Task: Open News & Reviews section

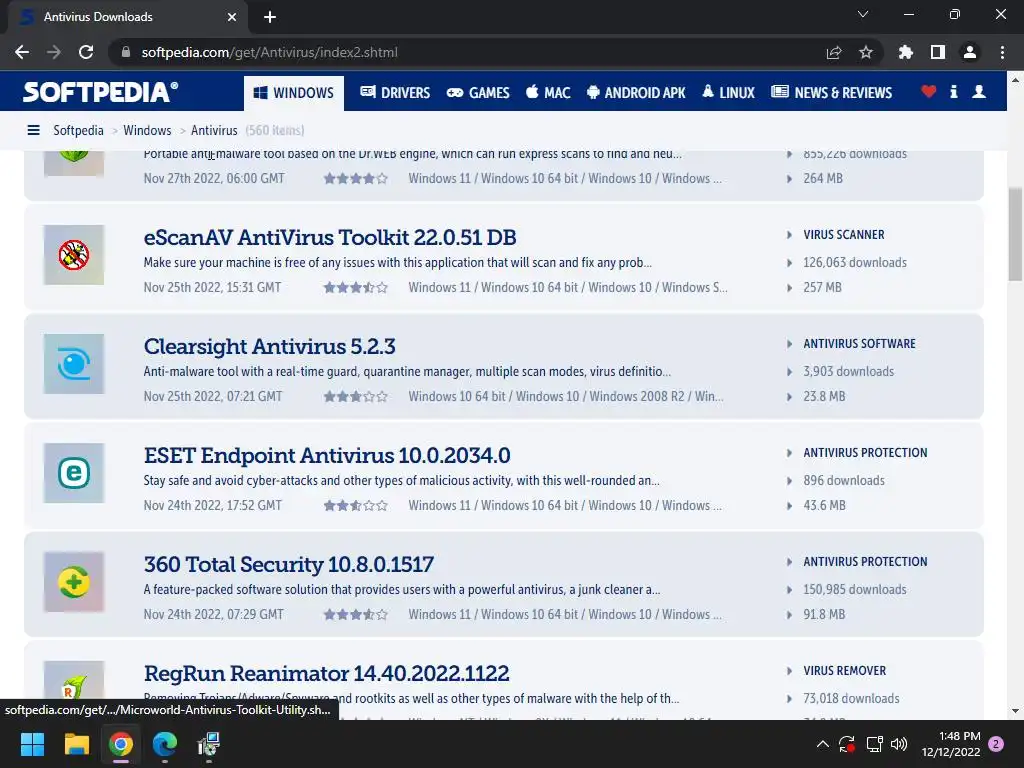Action: pyautogui.click(x=831, y=93)
